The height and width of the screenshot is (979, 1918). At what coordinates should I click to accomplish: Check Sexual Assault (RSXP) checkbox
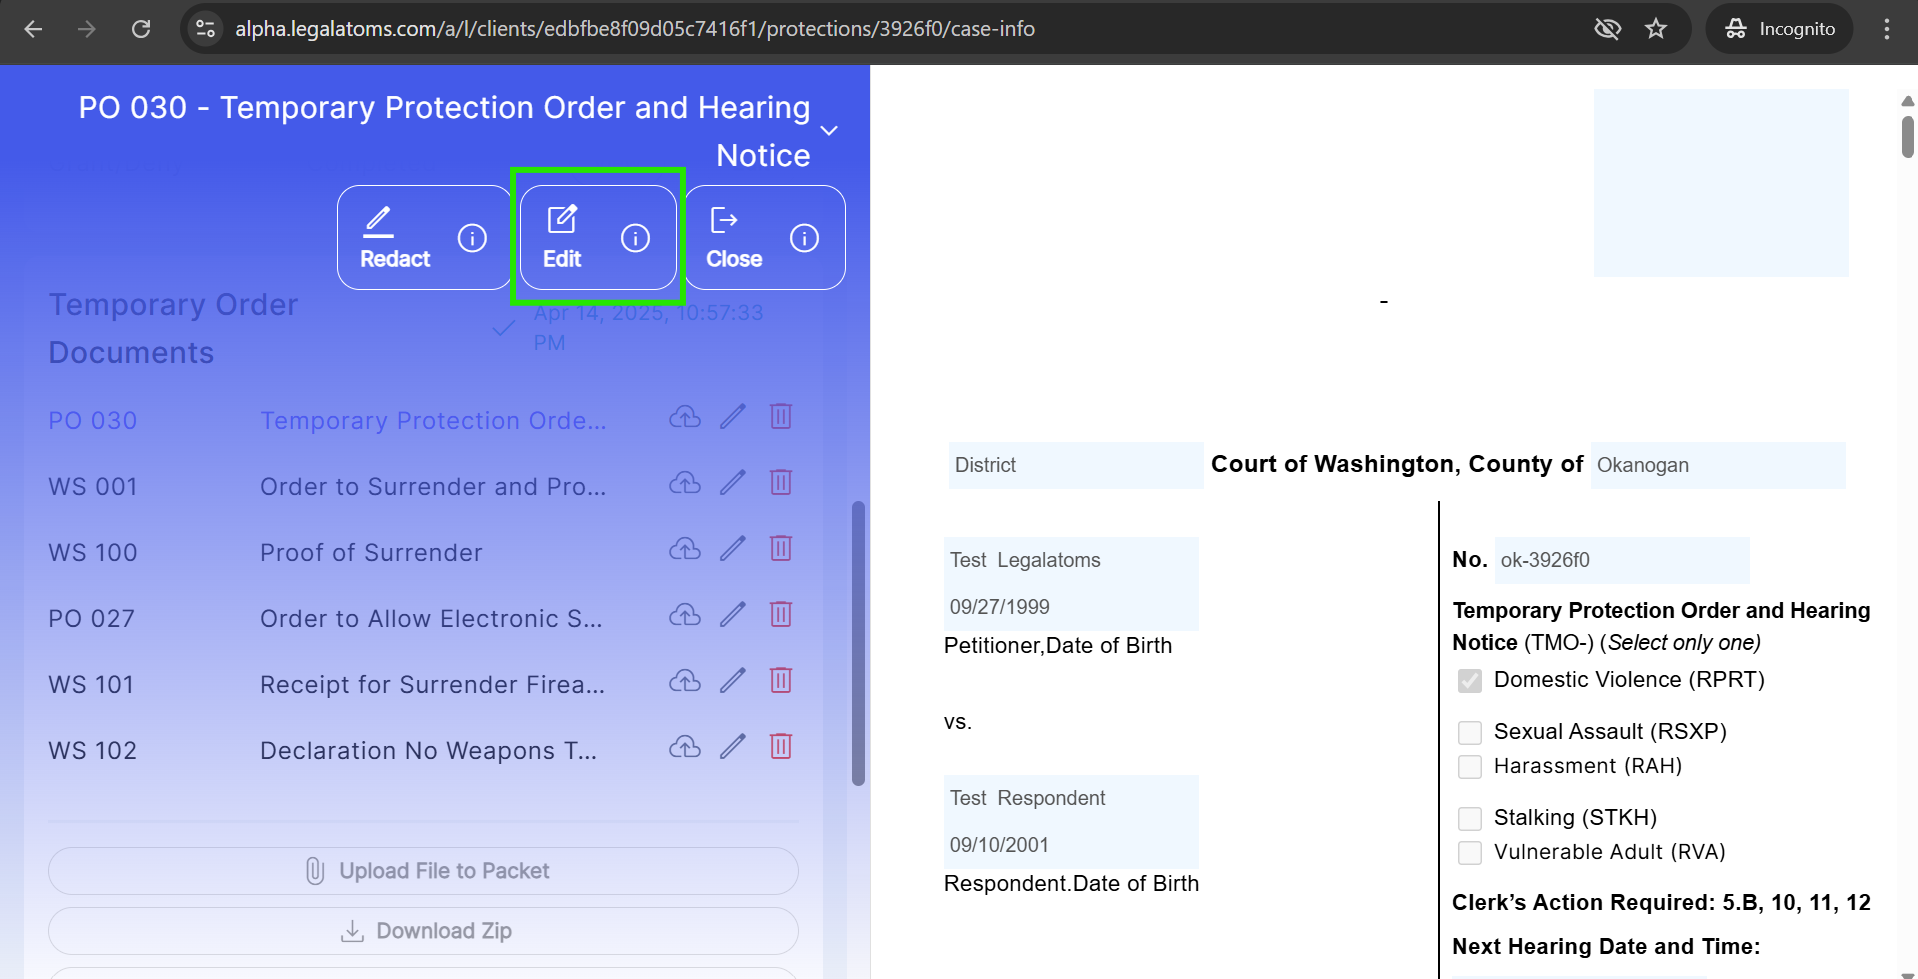[x=1470, y=733]
